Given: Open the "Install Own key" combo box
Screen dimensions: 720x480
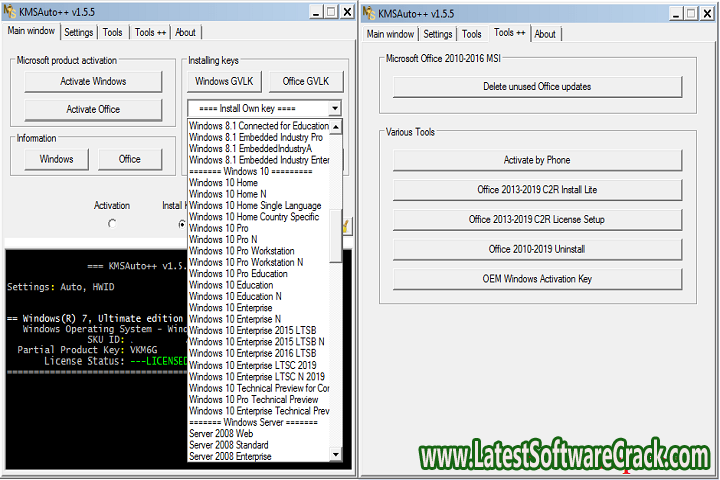Looking at the screenshot, I should (x=264, y=108).
